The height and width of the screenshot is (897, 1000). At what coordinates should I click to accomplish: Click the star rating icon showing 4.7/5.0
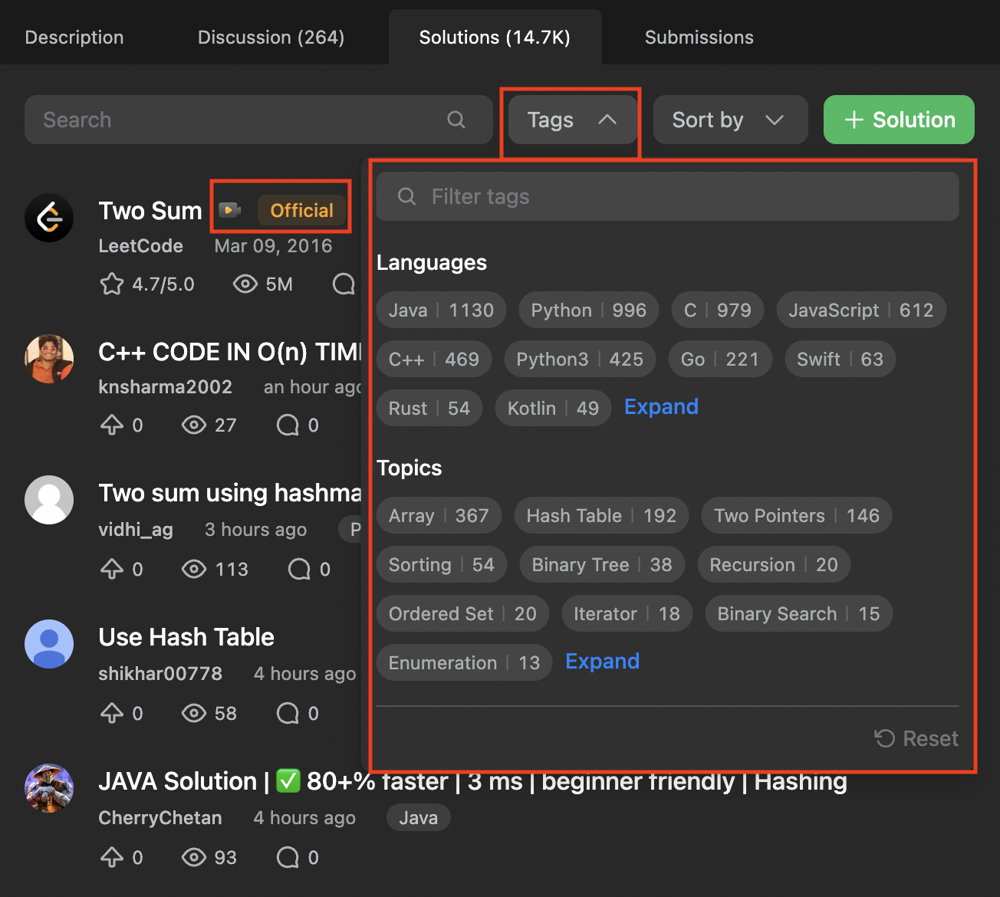click(x=111, y=284)
